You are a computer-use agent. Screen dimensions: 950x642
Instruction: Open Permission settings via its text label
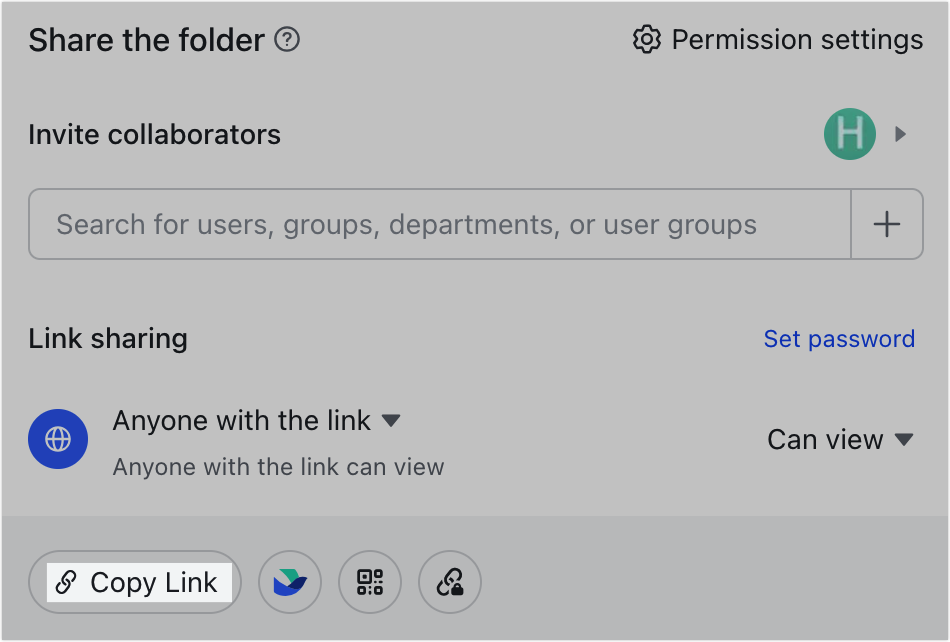(x=797, y=40)
